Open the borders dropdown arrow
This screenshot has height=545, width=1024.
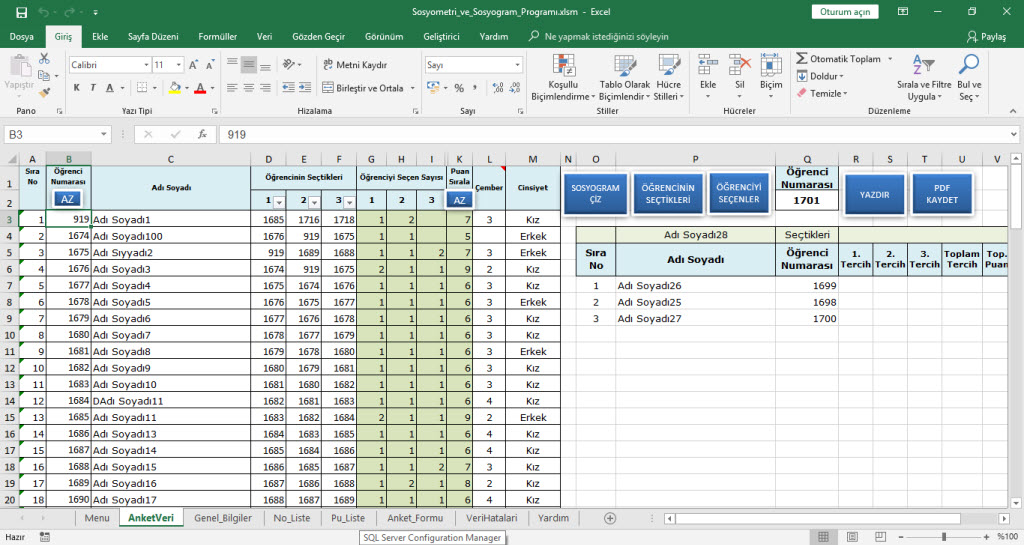tap(155, 87)
